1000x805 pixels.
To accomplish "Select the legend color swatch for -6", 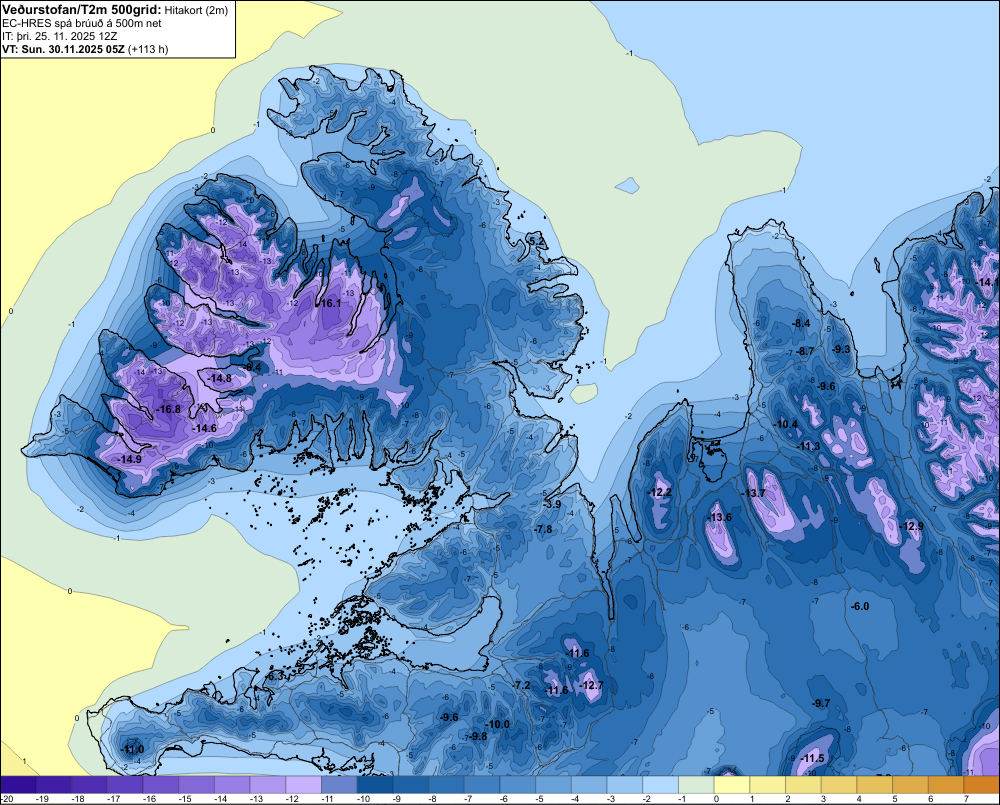I will (518, 785).
